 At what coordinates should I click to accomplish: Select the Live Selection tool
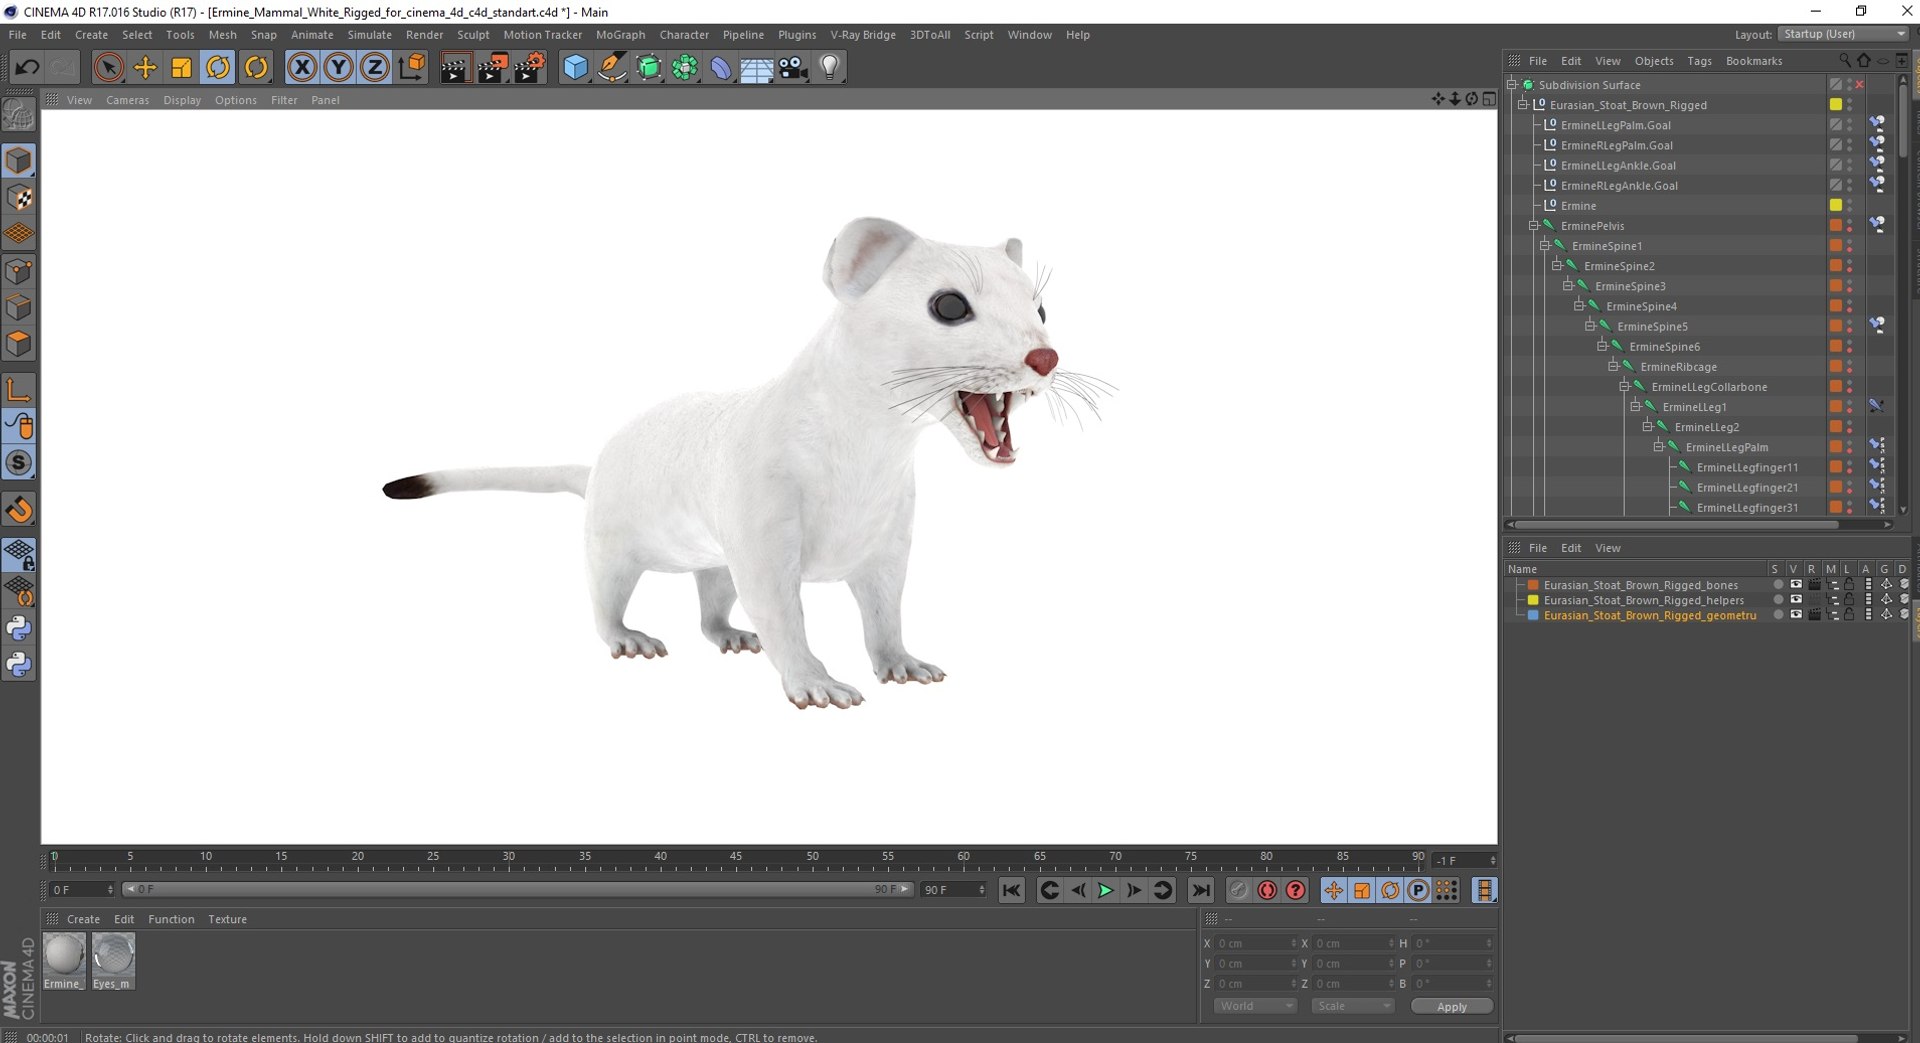[109, 67]
